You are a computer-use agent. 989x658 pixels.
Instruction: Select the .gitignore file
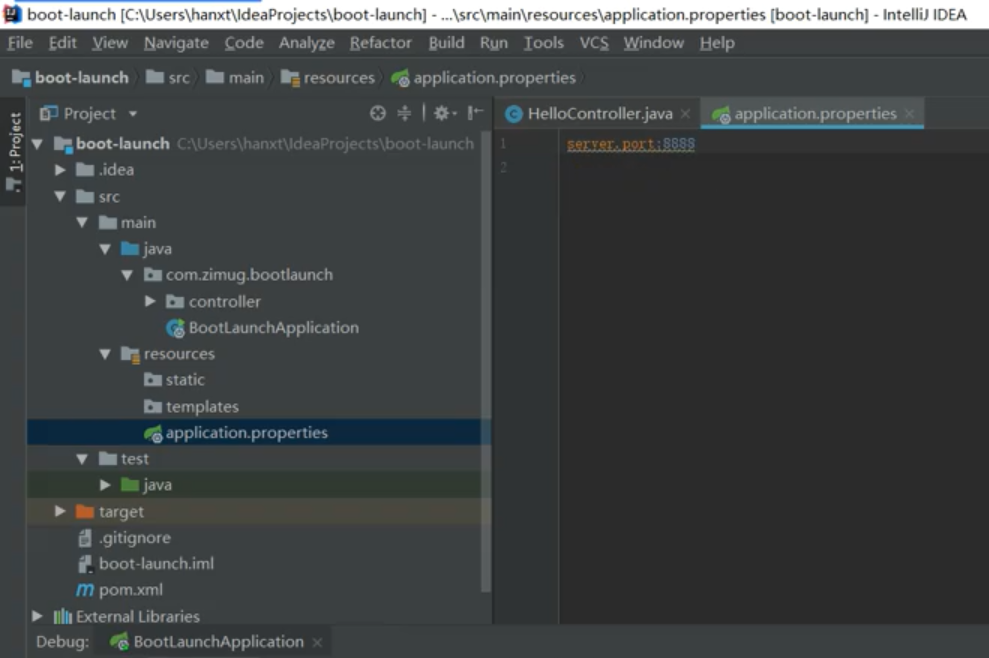pos(124,538)
